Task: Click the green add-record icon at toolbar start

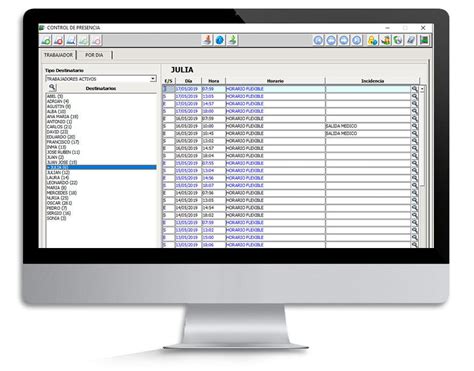Action: (46, 41)
